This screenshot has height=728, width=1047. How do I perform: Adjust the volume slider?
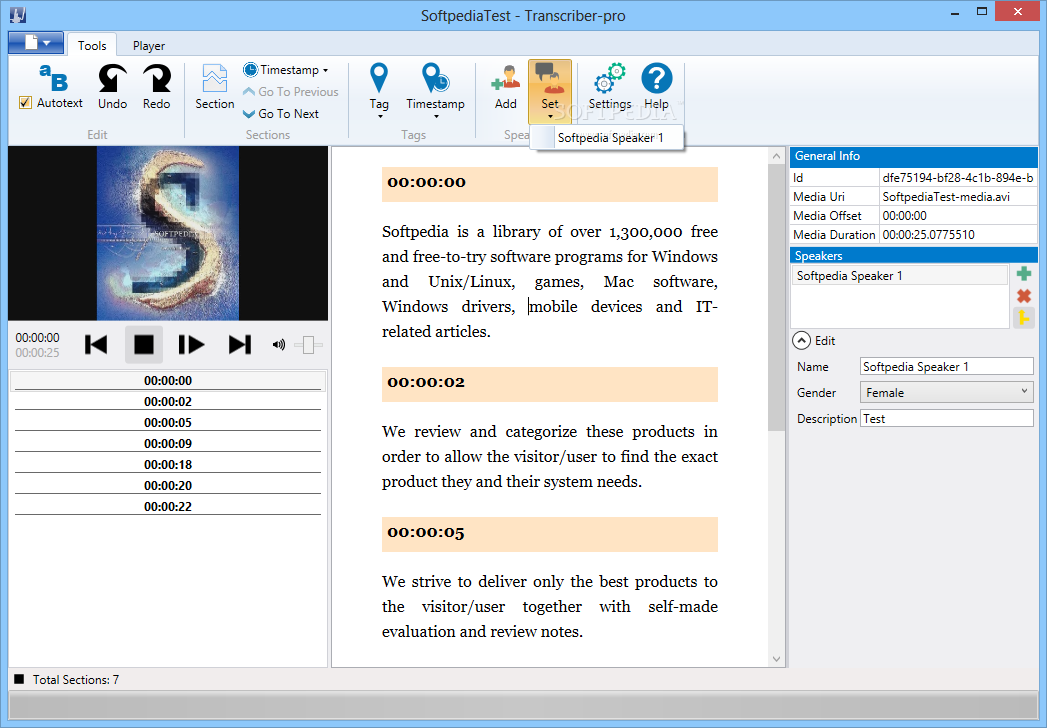coord(308,345)
